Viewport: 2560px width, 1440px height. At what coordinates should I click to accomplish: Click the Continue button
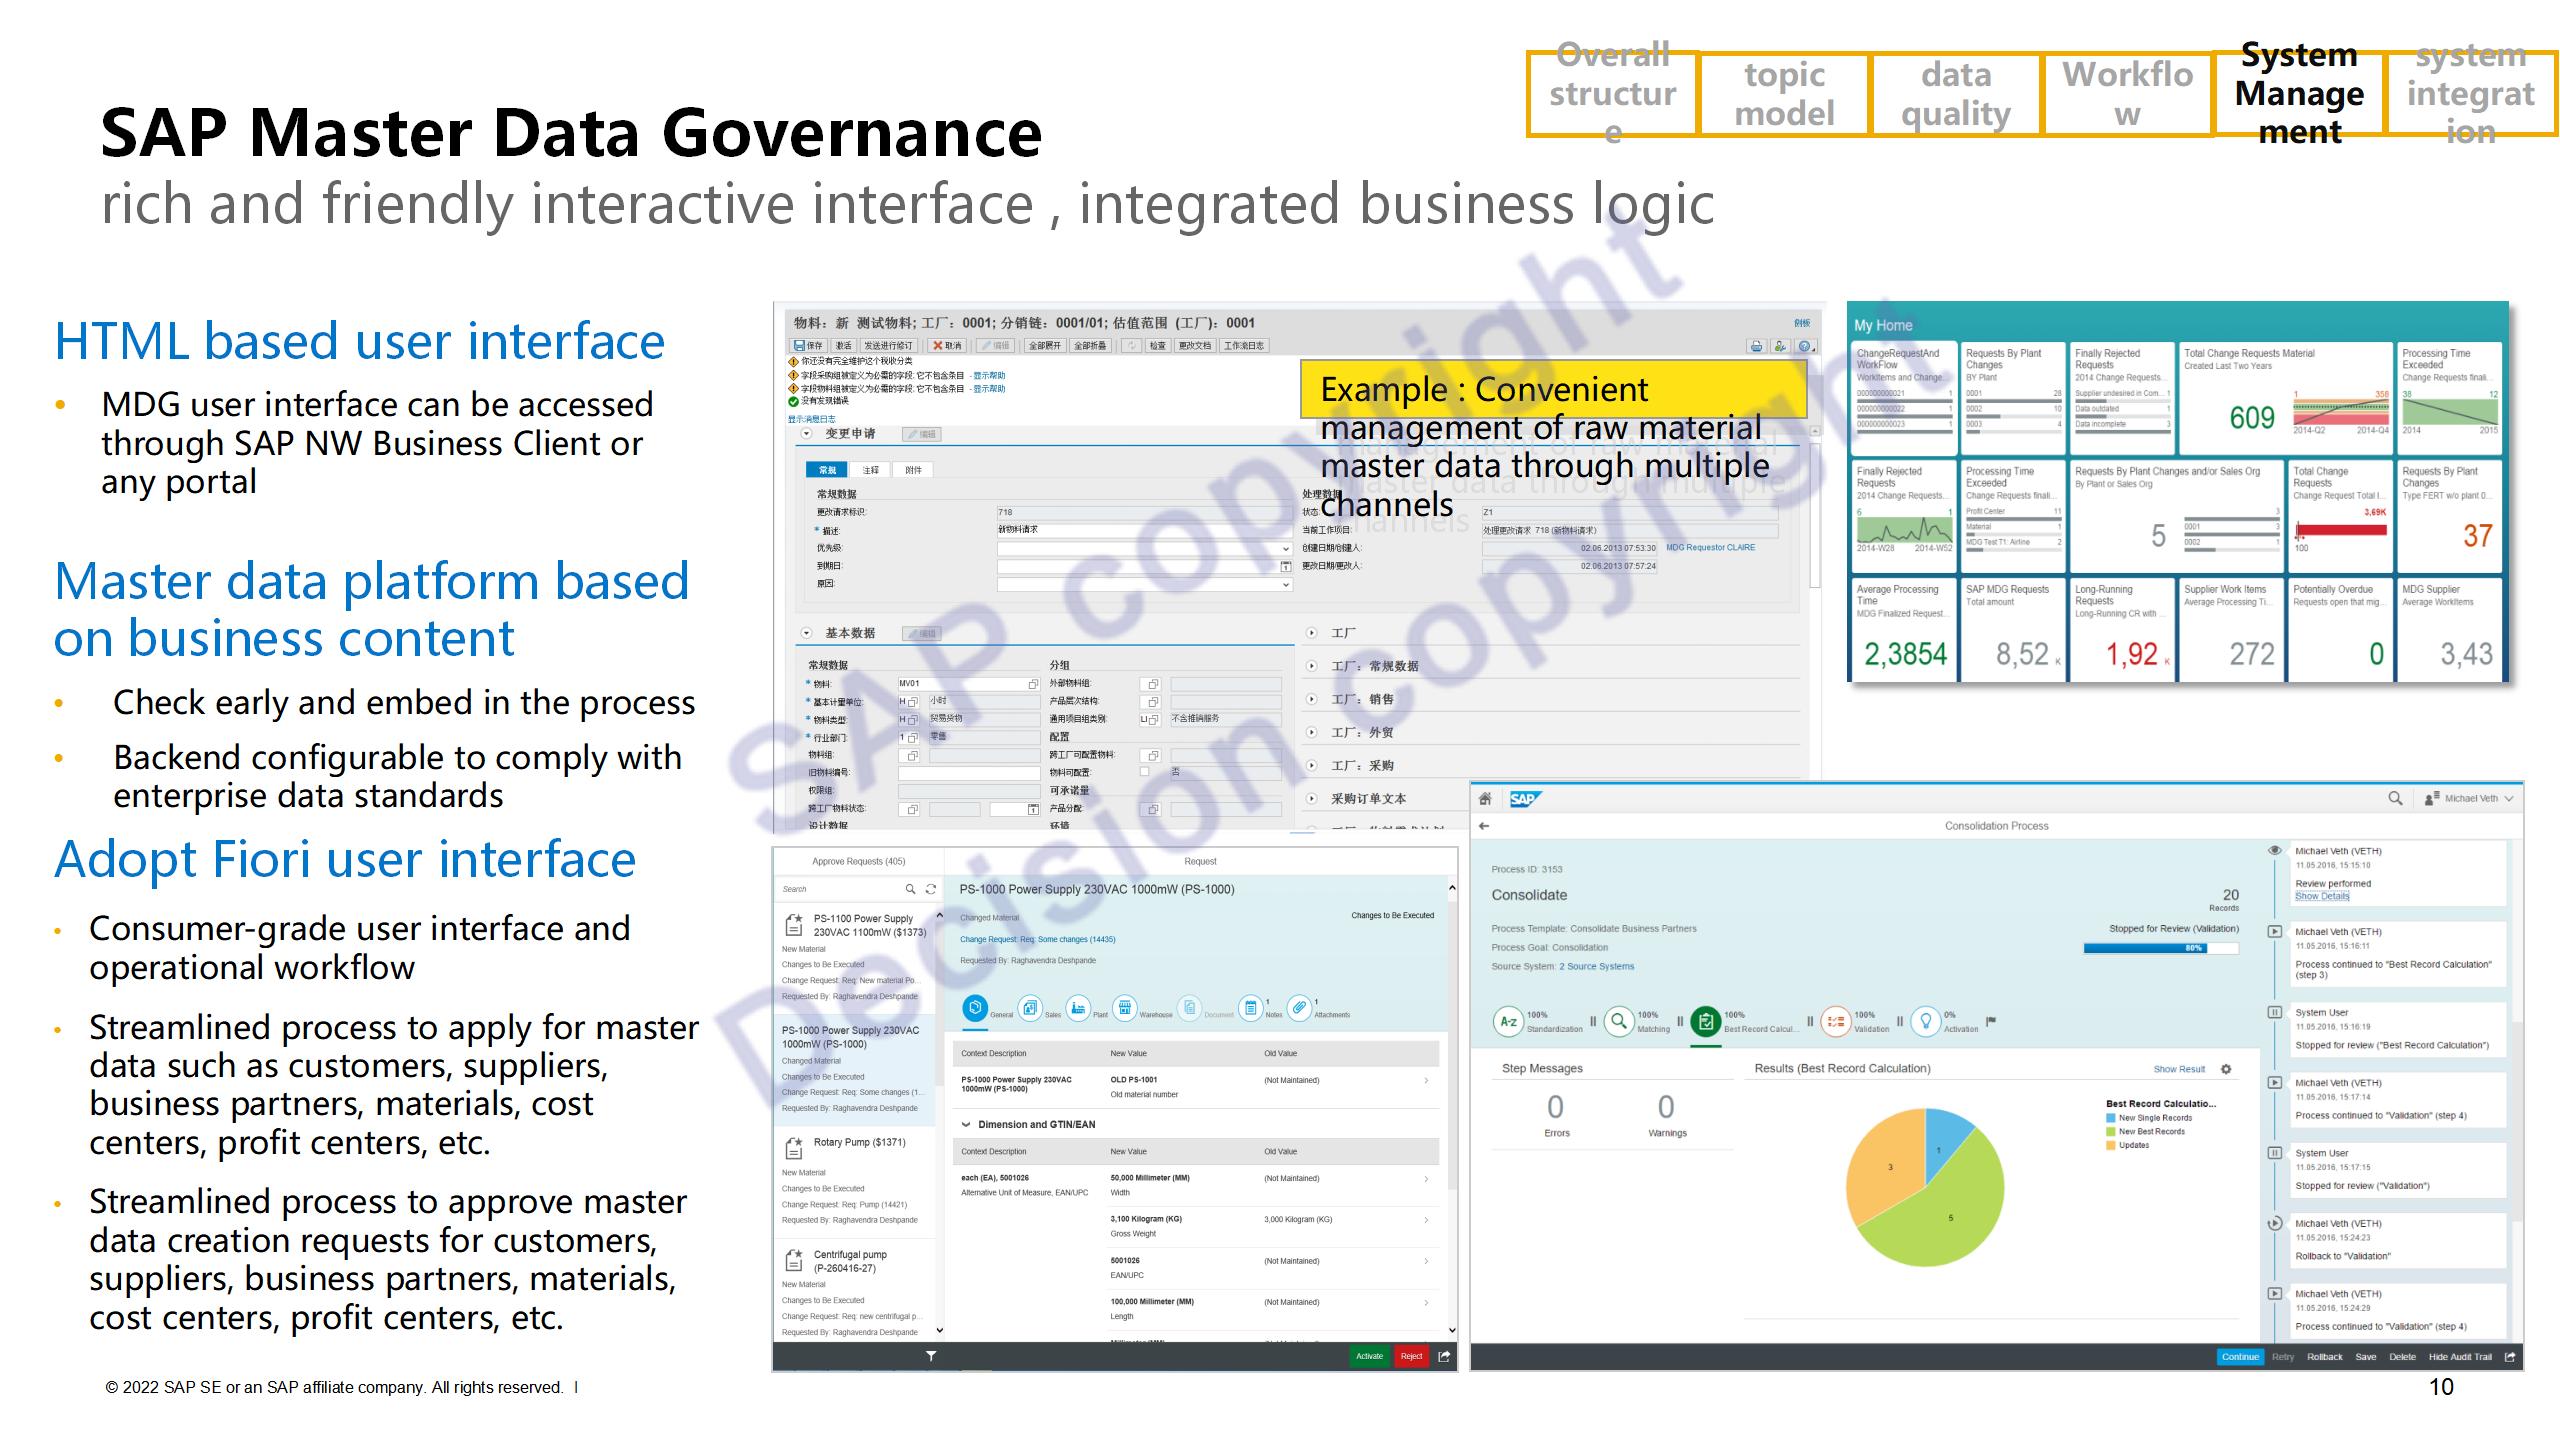click(2240, 1357)
